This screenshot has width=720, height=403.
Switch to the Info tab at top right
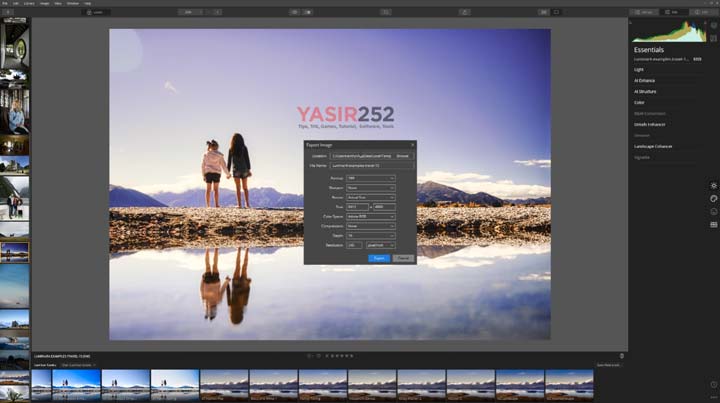(x=702, y=12)
